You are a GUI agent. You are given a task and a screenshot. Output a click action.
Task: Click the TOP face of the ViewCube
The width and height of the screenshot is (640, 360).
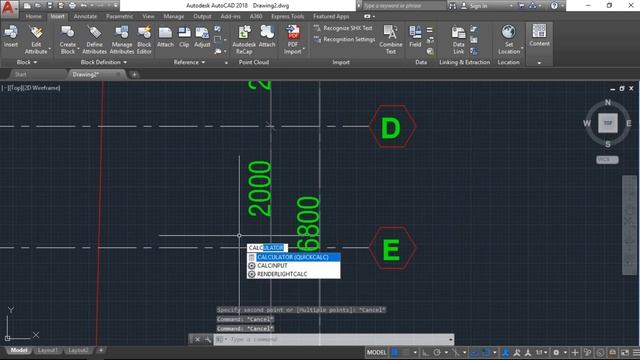coord(608,123)
